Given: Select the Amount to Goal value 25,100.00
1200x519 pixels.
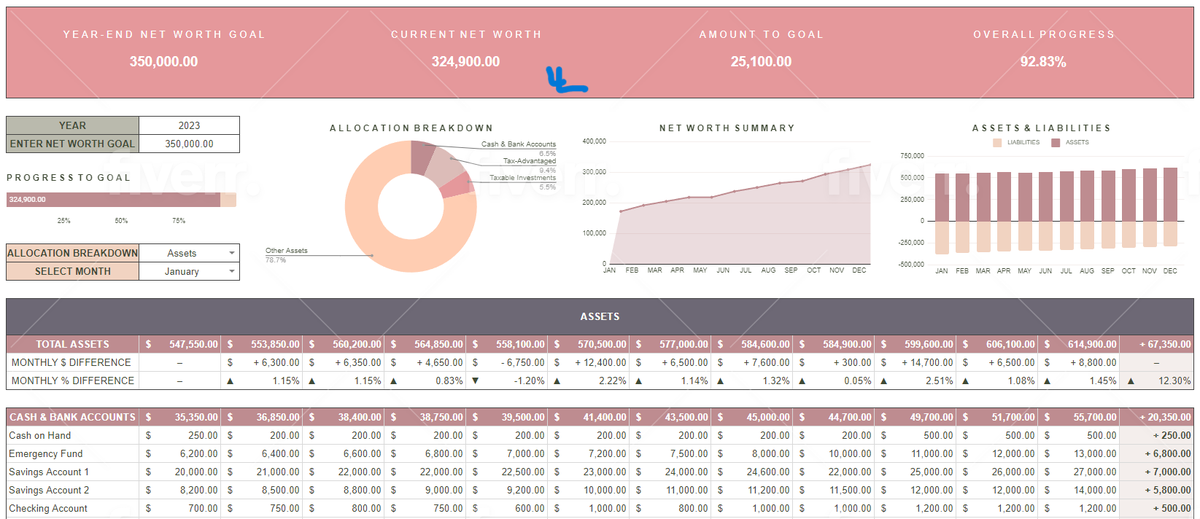Looking at the screenshot, I should pyautogui.click(x=761, y=62).
